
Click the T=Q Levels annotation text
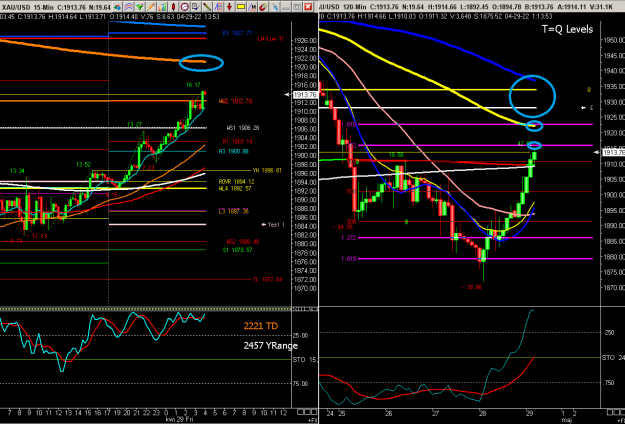point(567,29)
